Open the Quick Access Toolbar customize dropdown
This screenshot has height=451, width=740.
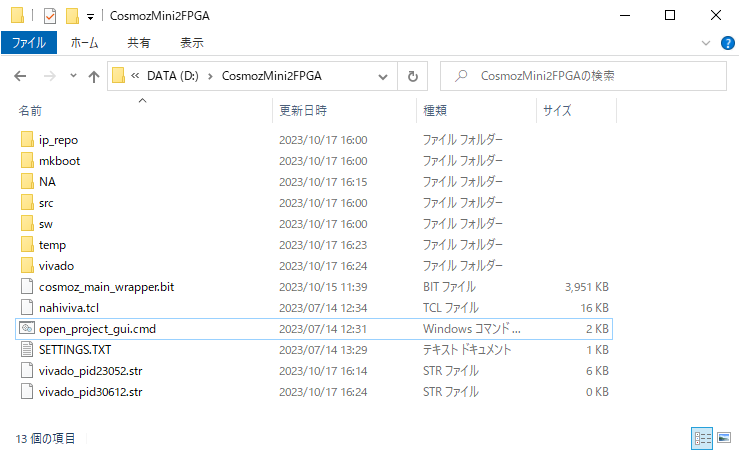click(x=90, y=17)
